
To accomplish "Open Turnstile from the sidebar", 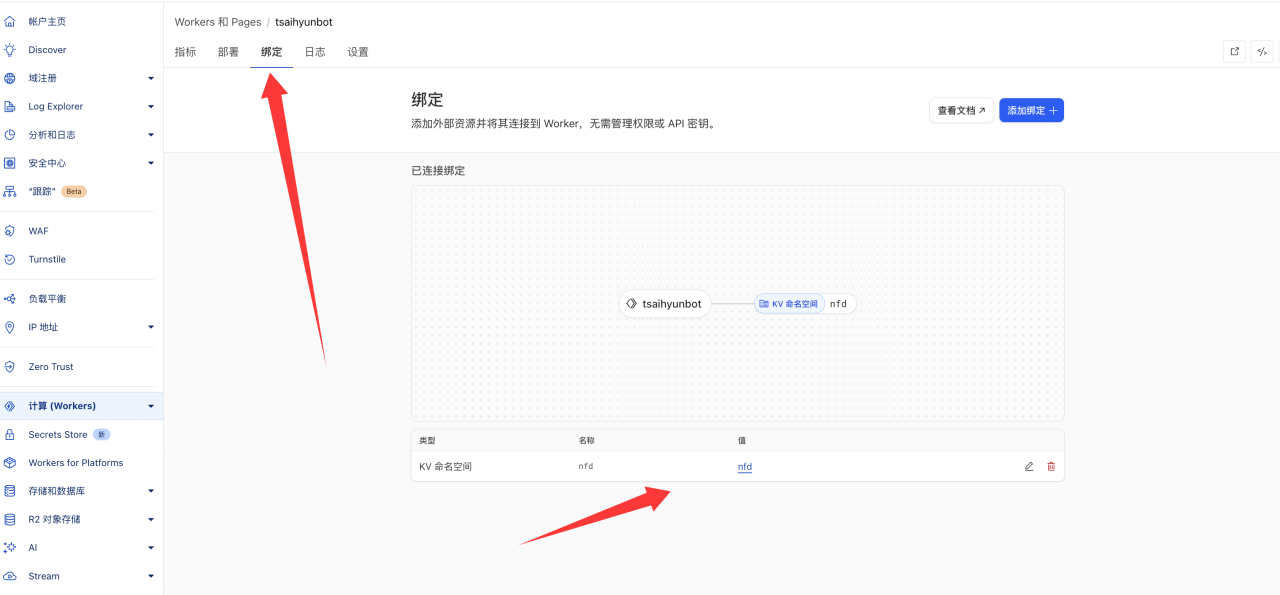I will (47, 259).
